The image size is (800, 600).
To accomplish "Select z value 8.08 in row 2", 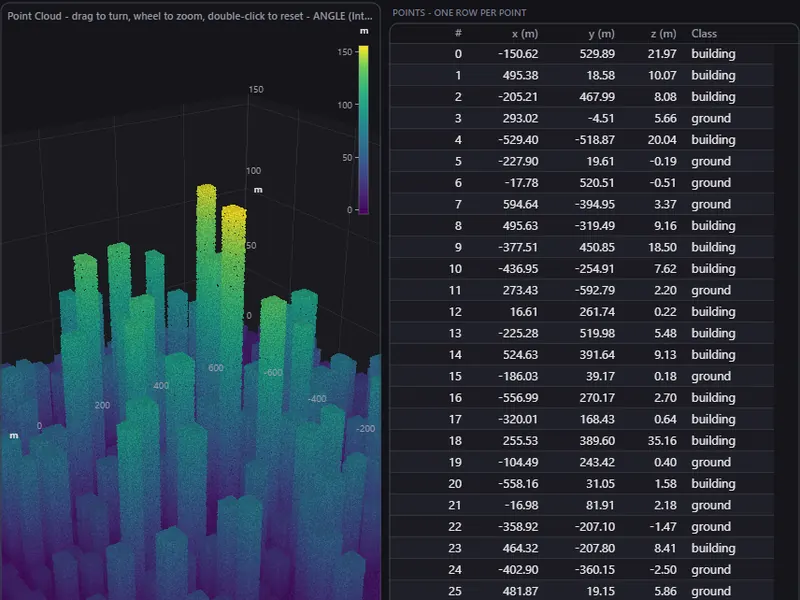I will [x=665, y=96].
